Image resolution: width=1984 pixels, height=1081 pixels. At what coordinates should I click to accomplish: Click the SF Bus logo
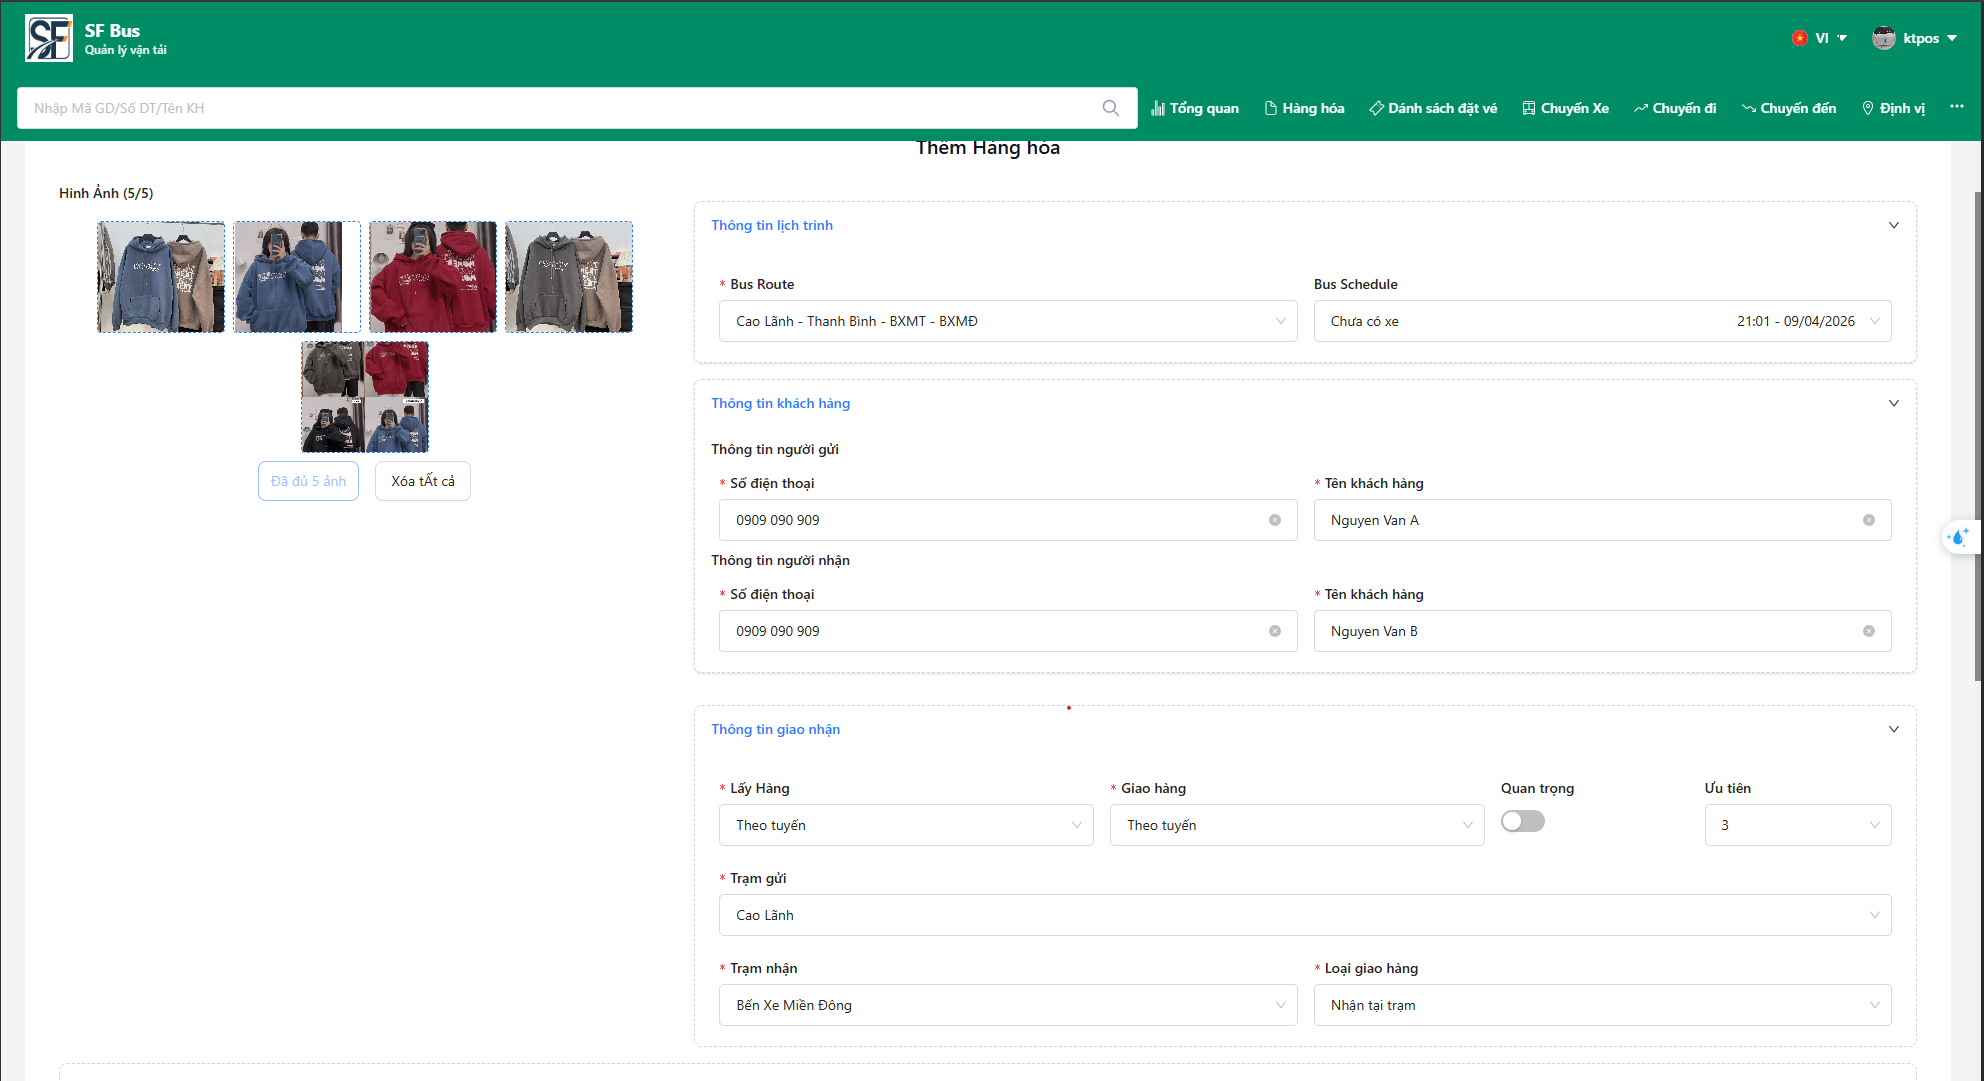(49, 39)
